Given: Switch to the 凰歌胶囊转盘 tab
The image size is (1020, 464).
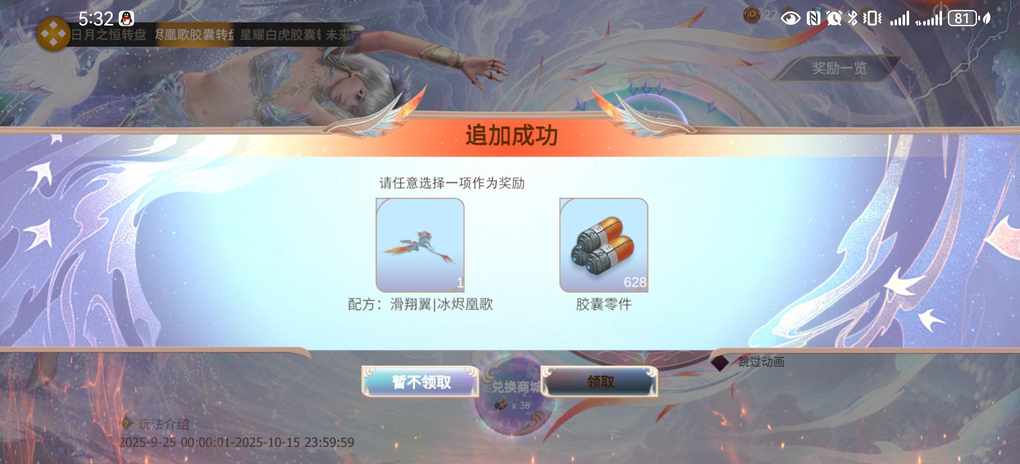Looking at the screenshot, I should coord(193,34).
